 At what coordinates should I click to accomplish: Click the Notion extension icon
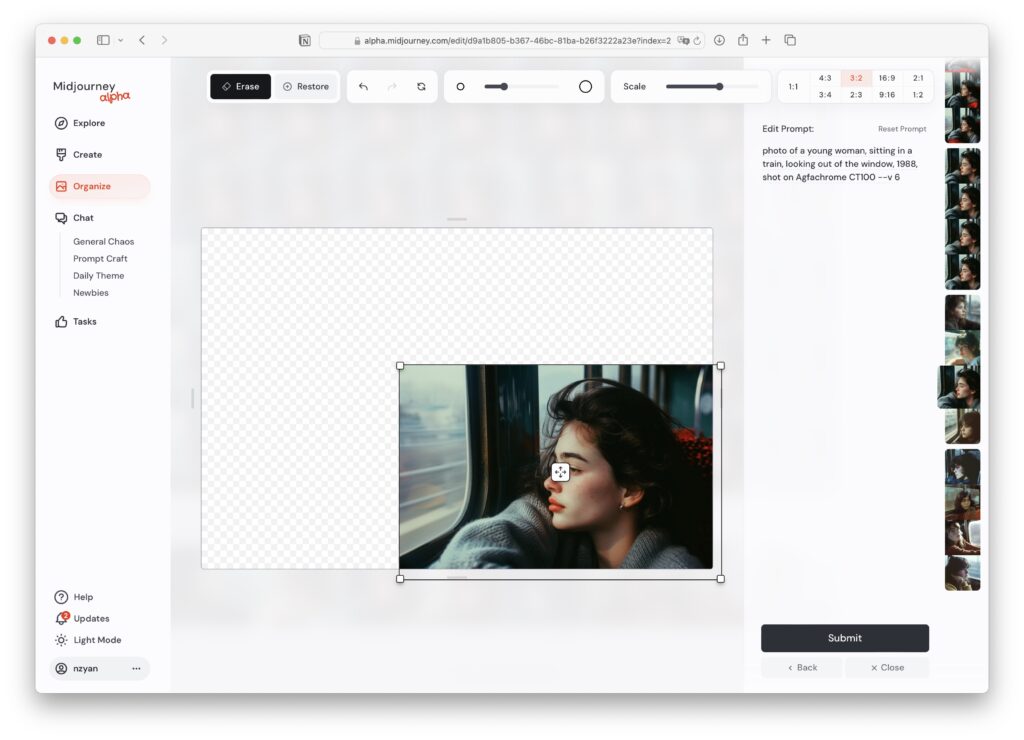point(304,40)
